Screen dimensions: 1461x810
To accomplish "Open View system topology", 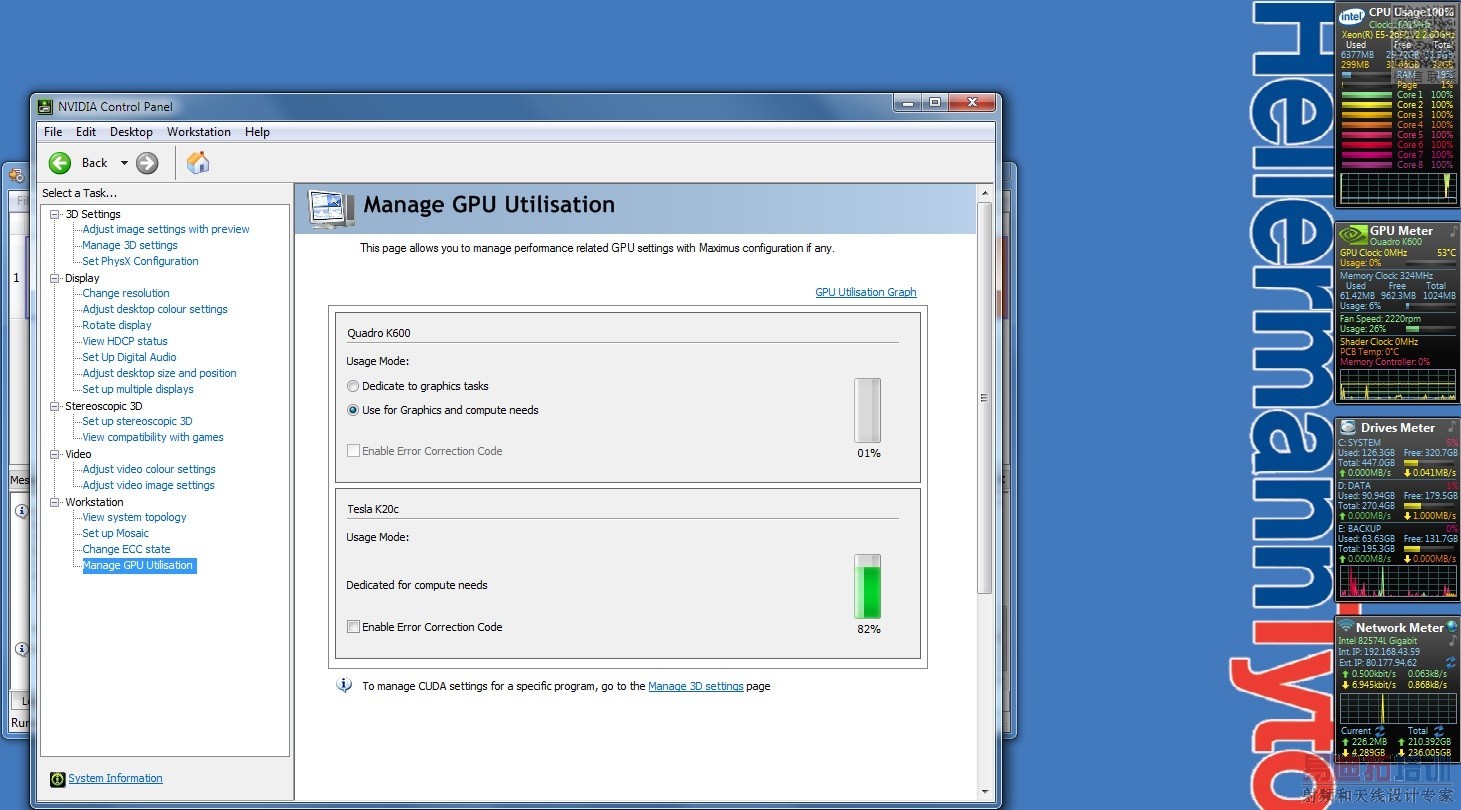I will click(134, 517).
